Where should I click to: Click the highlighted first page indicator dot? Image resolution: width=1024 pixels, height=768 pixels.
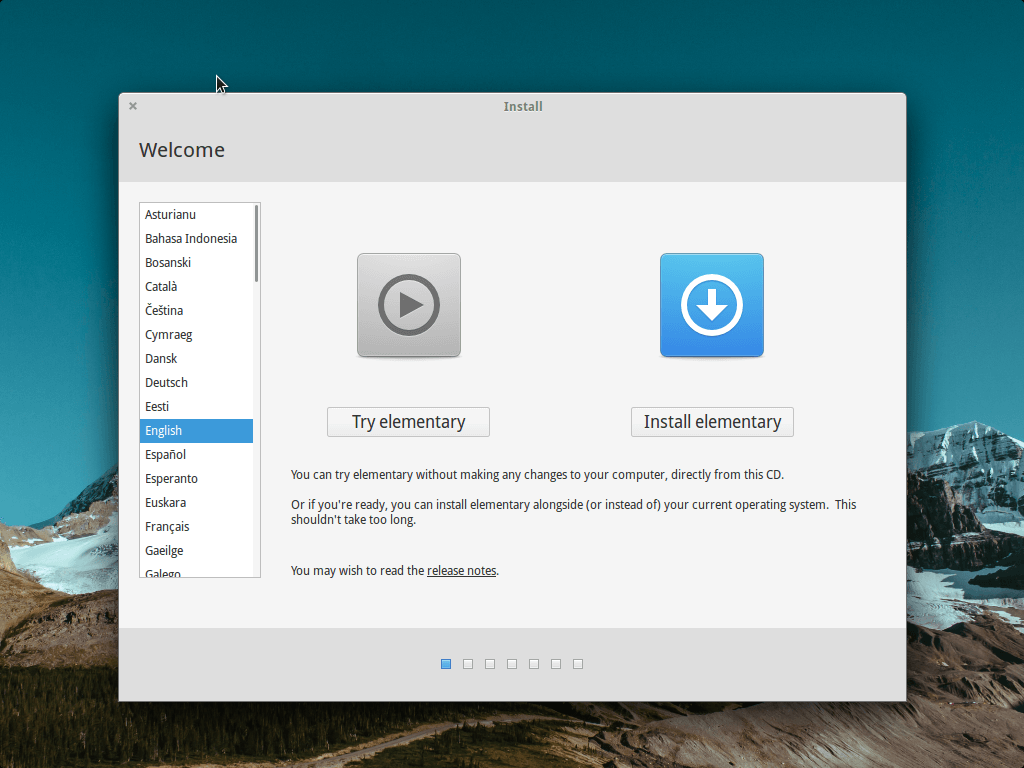pyautogui.click(x=445, y=663)
